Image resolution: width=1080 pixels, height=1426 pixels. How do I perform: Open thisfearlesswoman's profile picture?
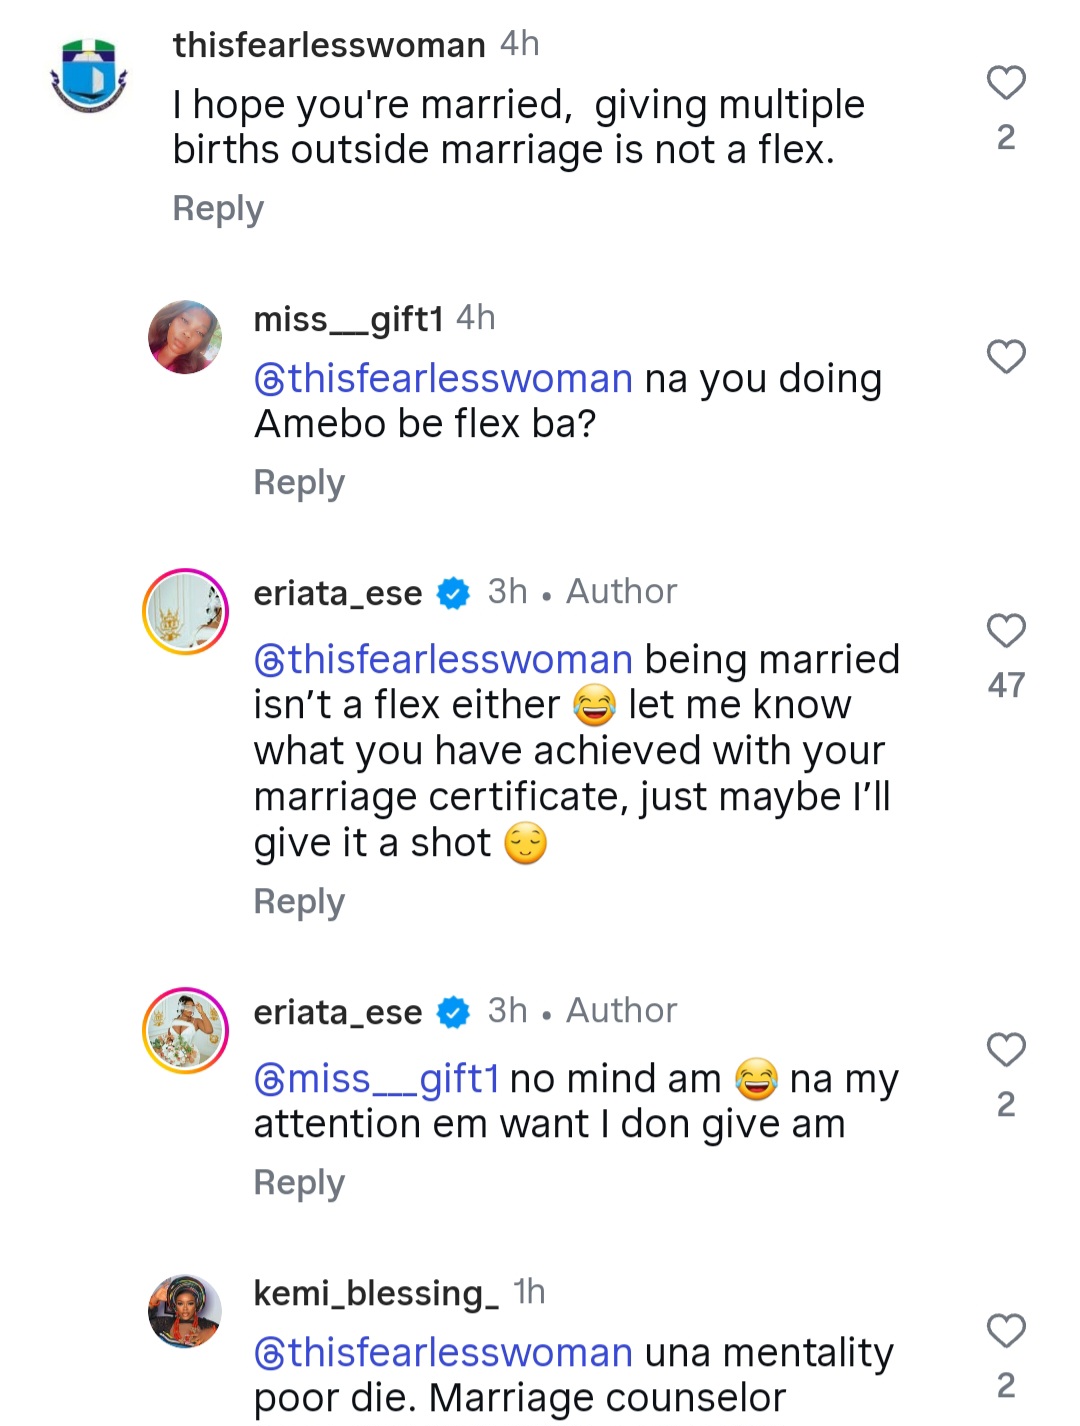tap(89, 76)
